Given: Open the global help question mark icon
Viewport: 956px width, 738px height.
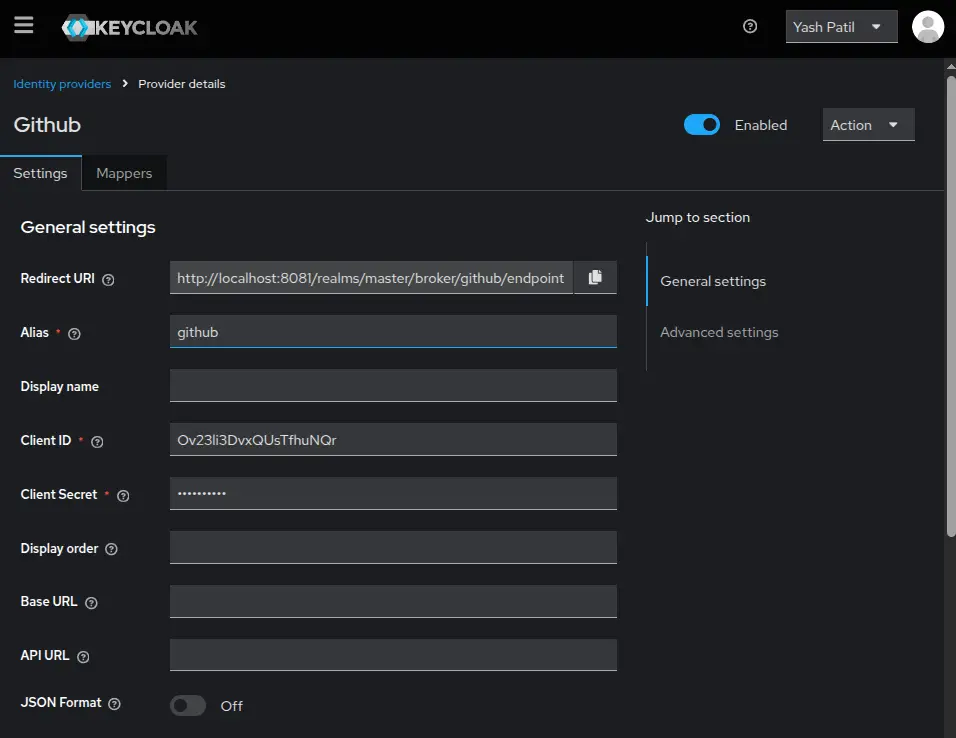Looking at the screenshot, I should tap(750, 27).
